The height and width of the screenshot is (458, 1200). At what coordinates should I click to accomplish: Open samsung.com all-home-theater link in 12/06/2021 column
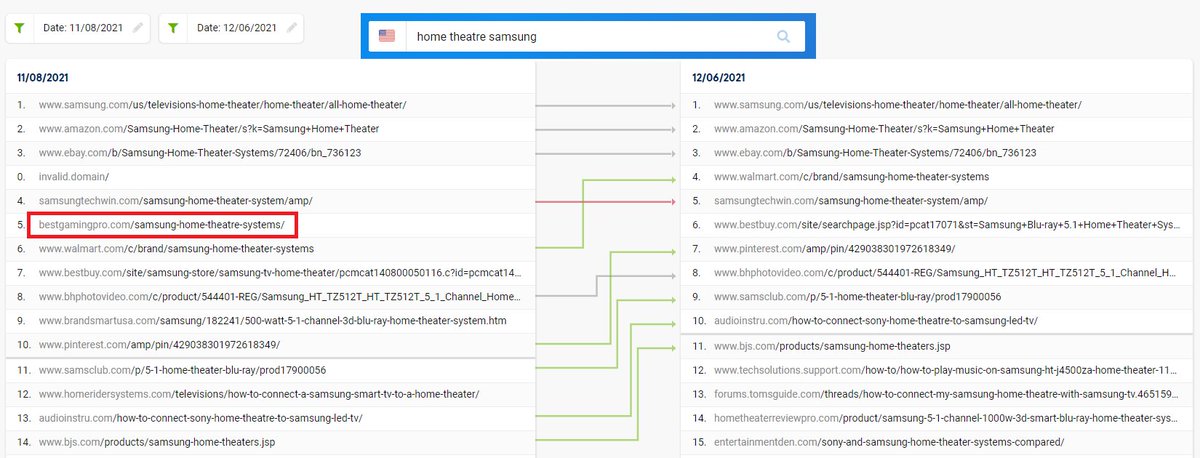tap(897, 104)
